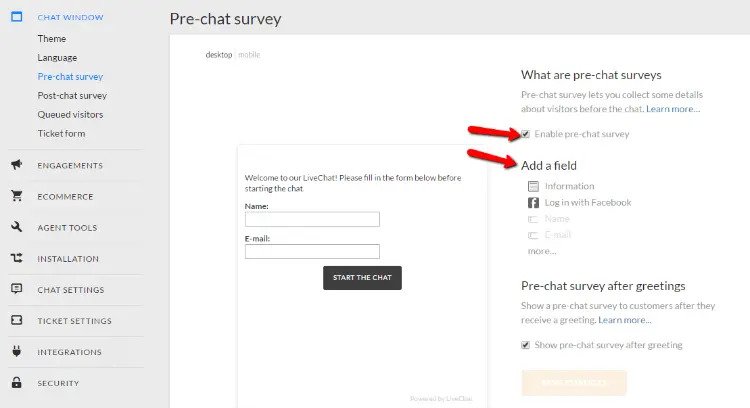Open Chat Settings via the speech bubble icon
The image size is (750, 408).
click(17, 289)
